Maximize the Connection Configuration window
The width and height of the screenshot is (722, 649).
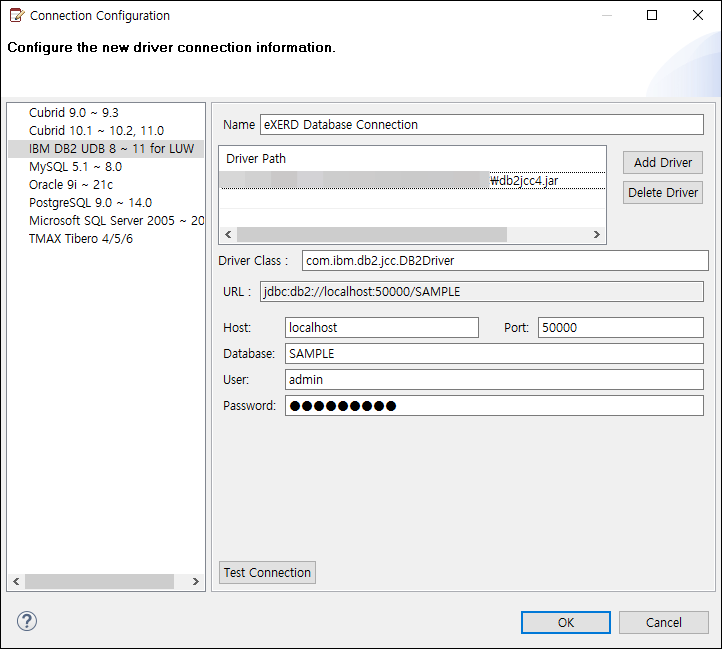tap(652, 15)
